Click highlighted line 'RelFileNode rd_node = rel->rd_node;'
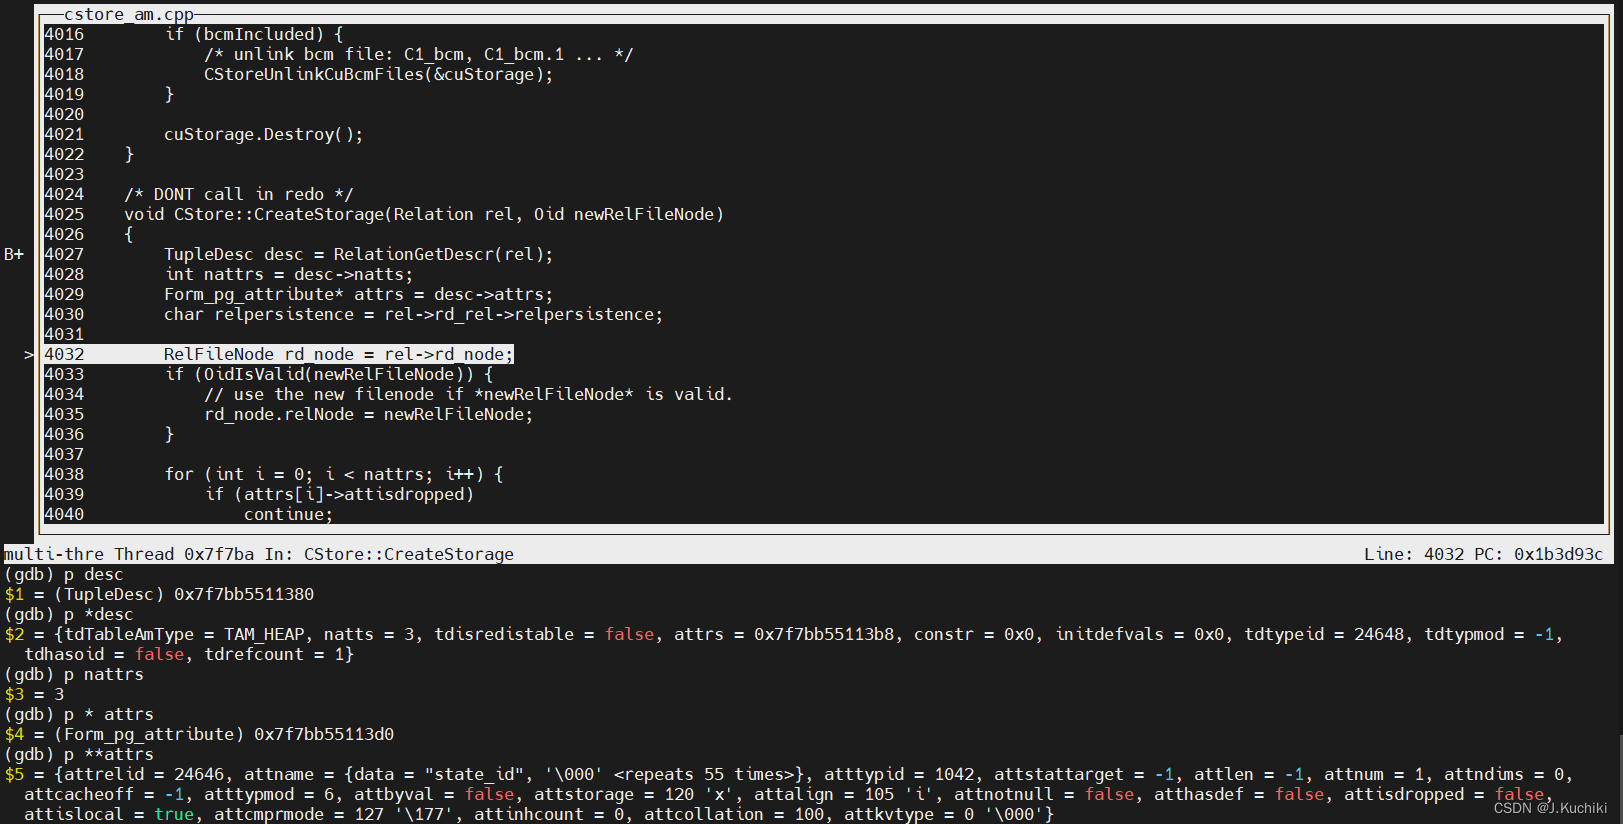The height and width of the screenshot is (824, 1623). pos(339,354)
